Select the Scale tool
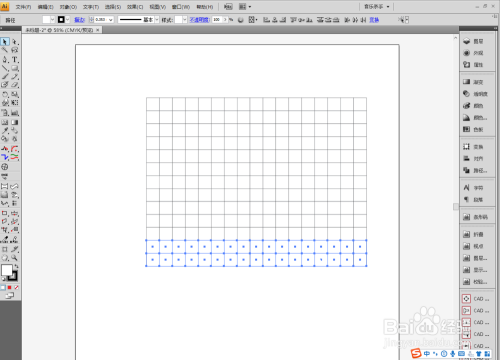This screenshot has width=500, height=360. point(15,95)
